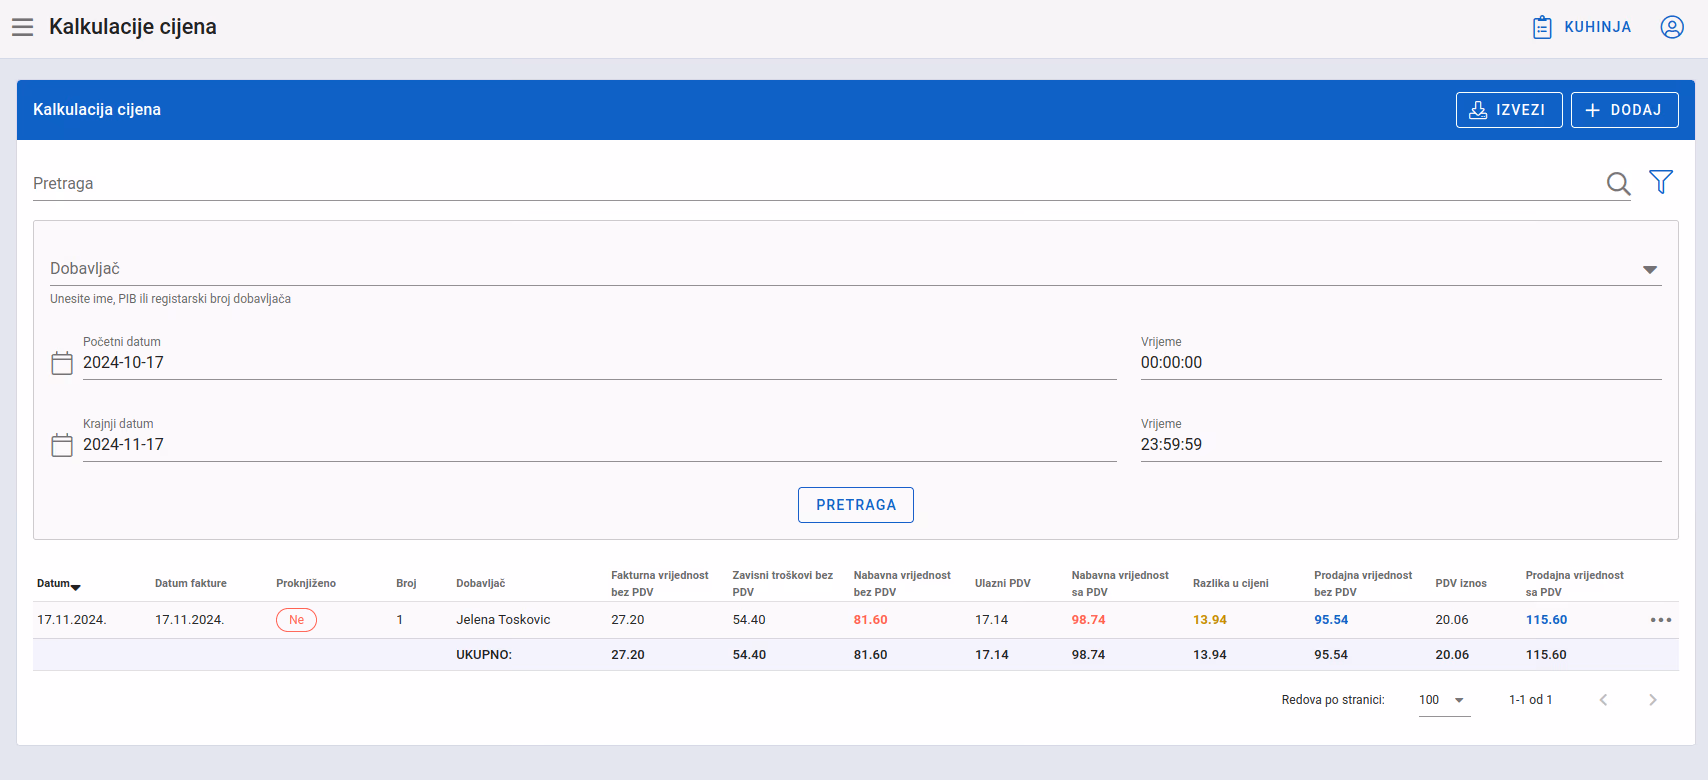Screen dimensions: 1708x780
Task: Click the start time field 00:00:00
Action: (x=1401, y=363)
